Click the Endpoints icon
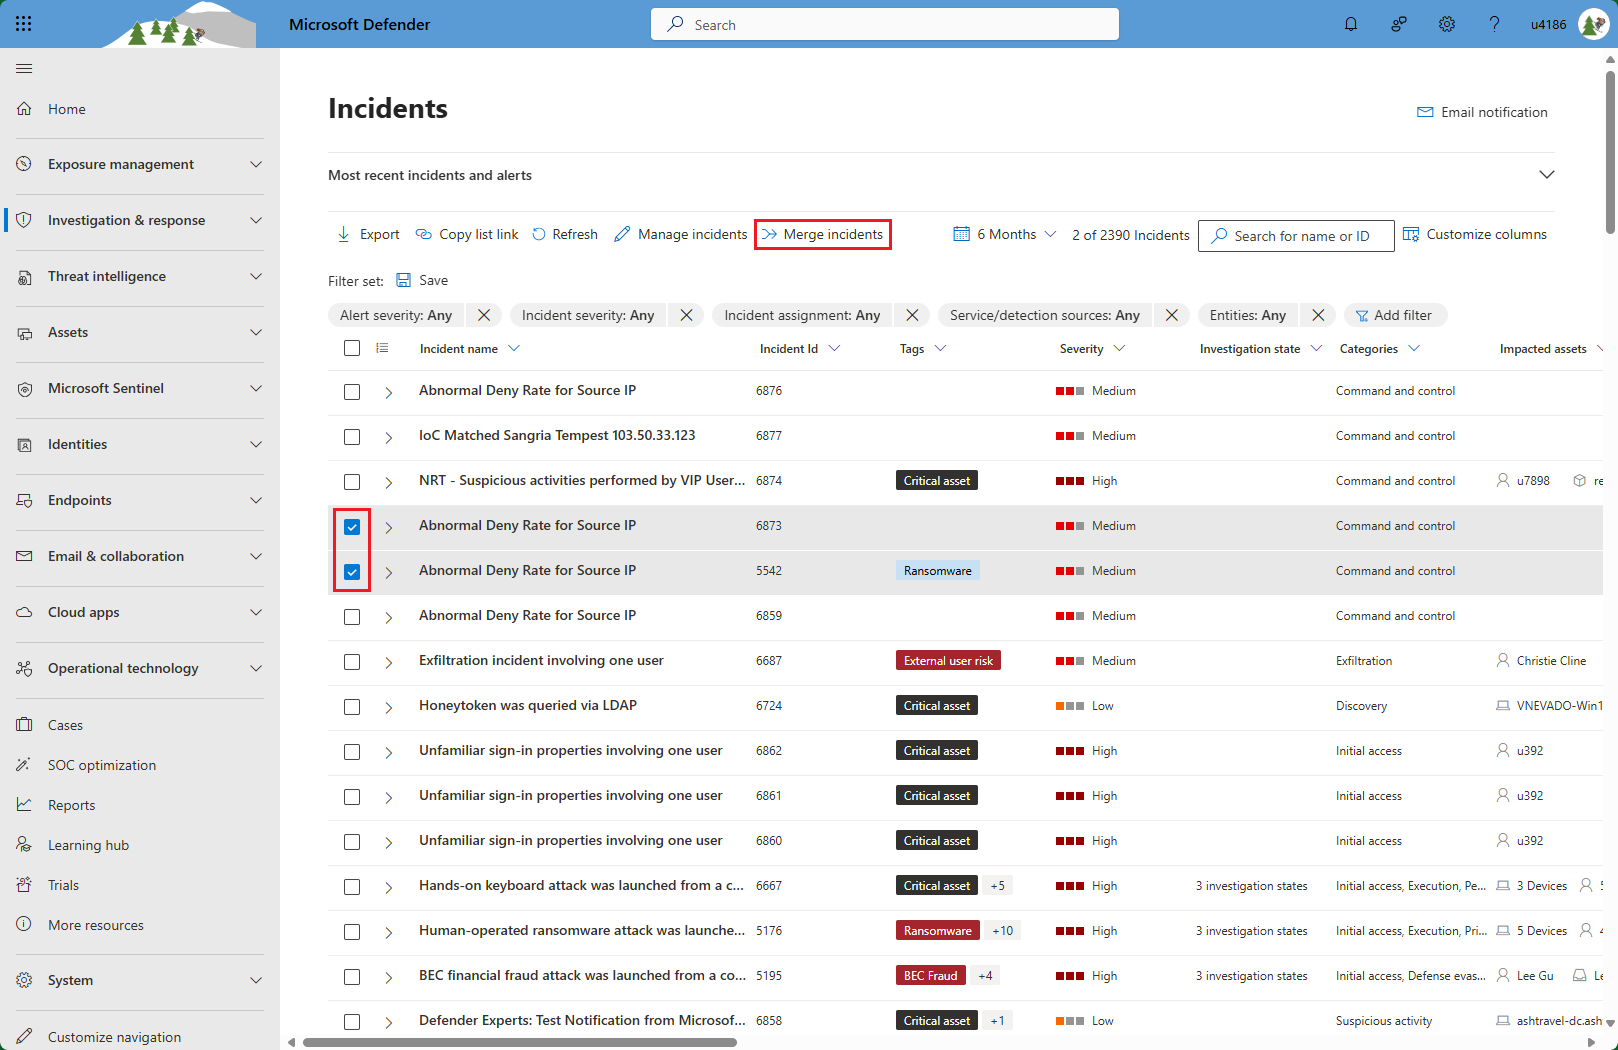 pos(24,500)
